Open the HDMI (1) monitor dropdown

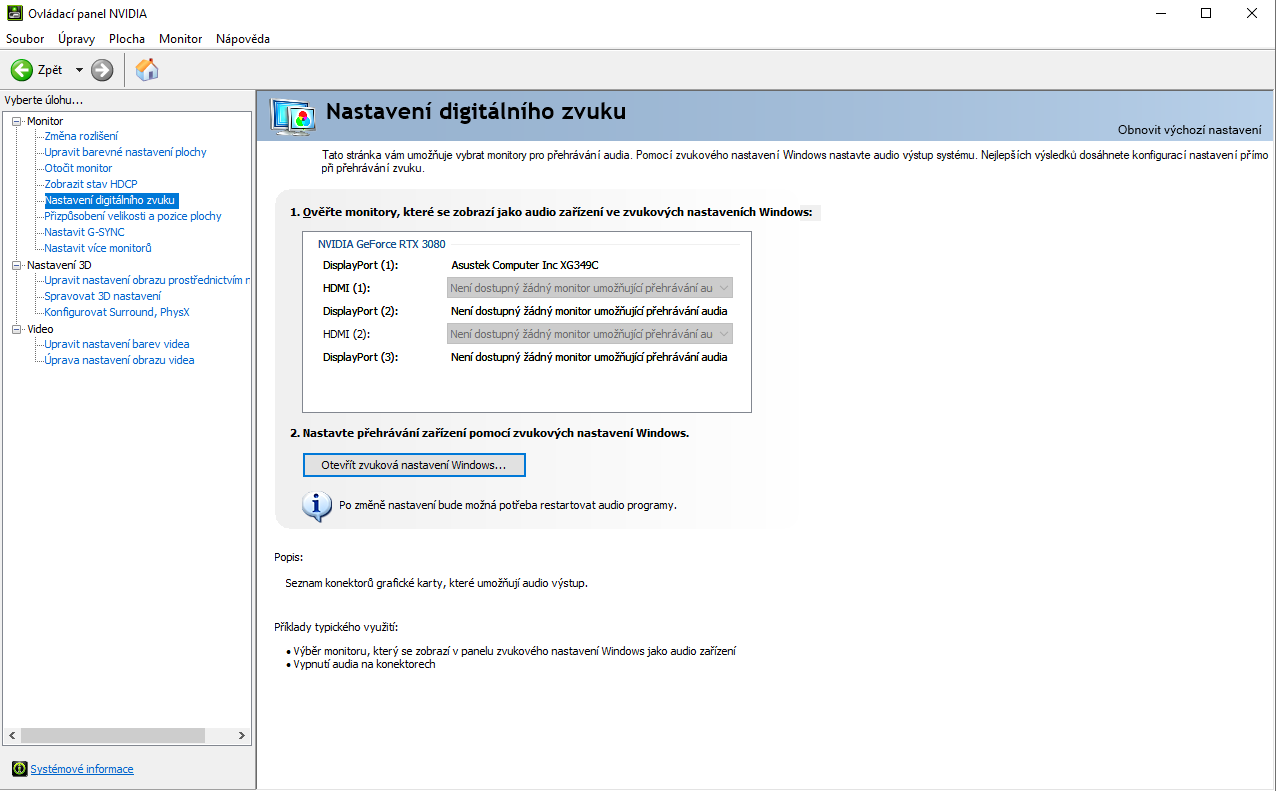point(590,288)
